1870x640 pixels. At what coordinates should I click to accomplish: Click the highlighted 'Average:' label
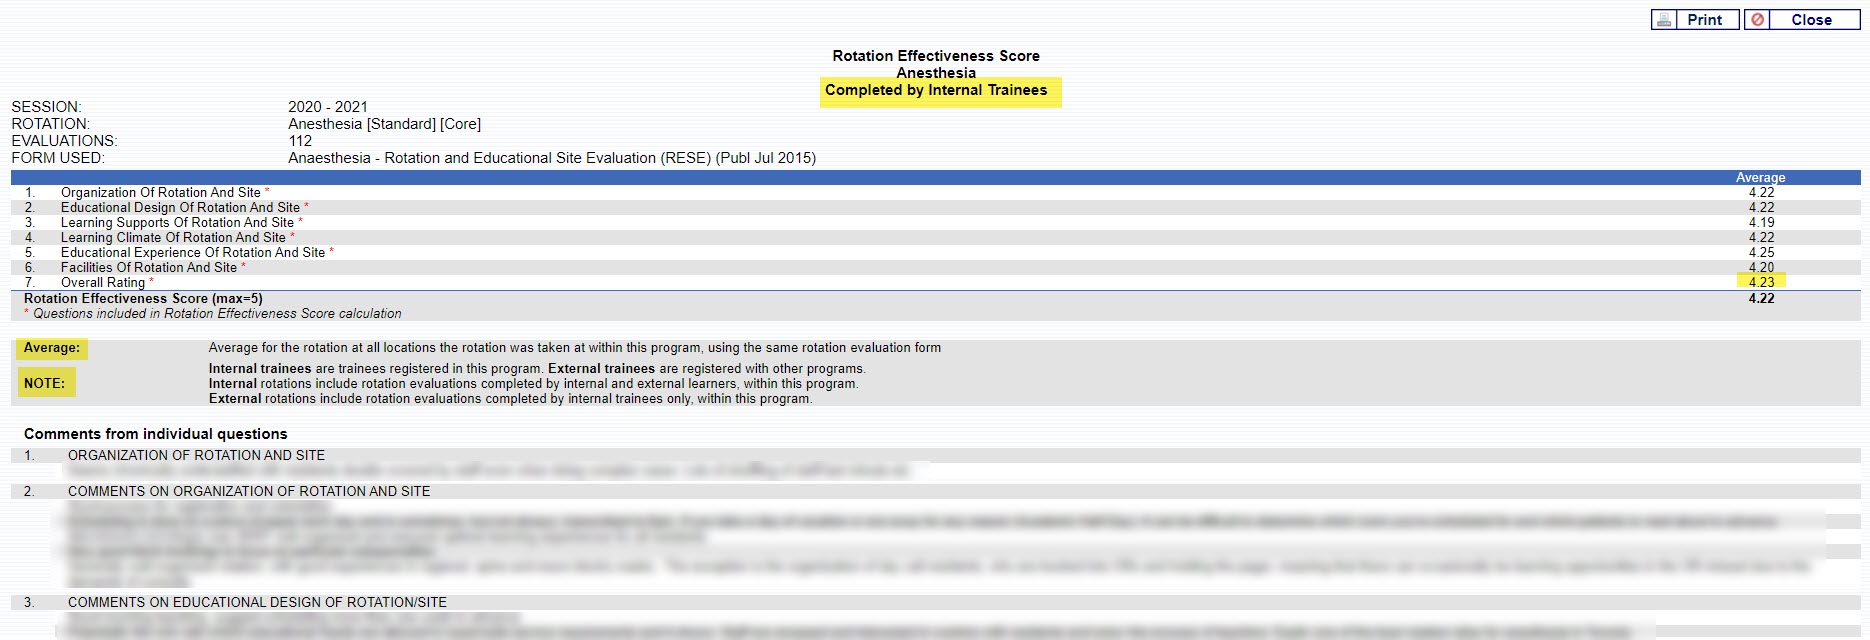pyautogui.click(x=52, y=348)
